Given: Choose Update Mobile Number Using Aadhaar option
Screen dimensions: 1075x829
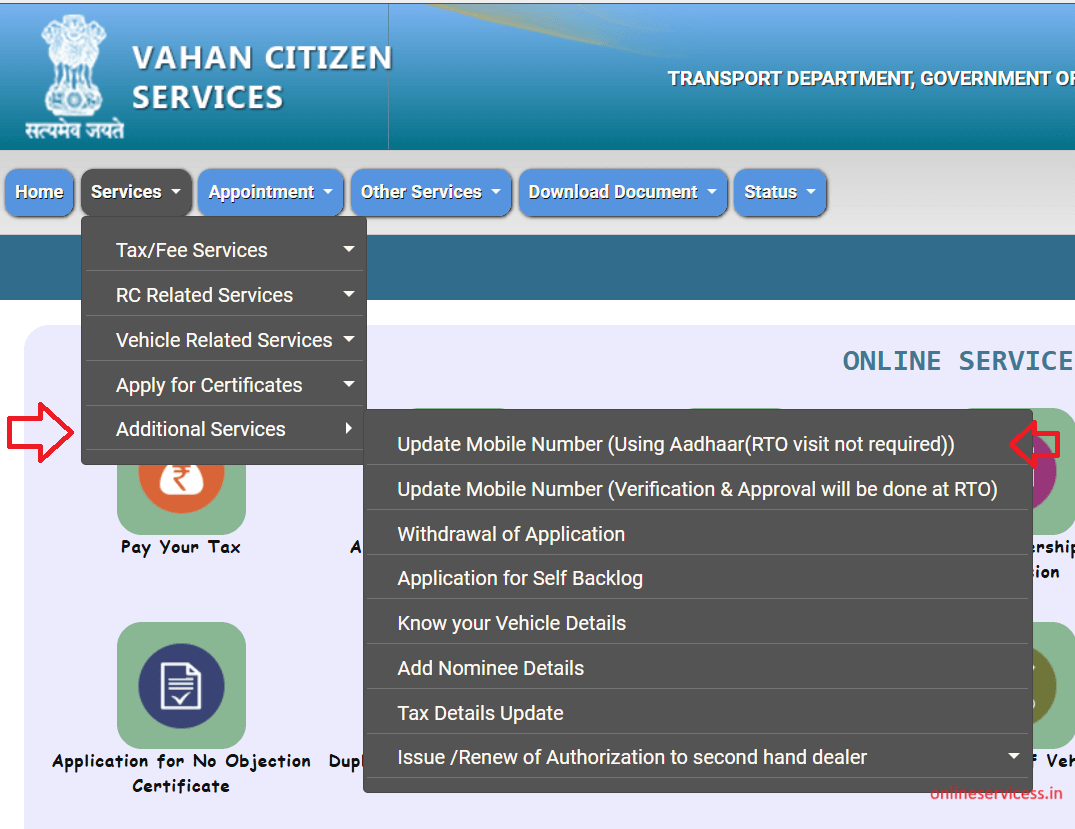Looking at the screenshot, I should (698, 444).
